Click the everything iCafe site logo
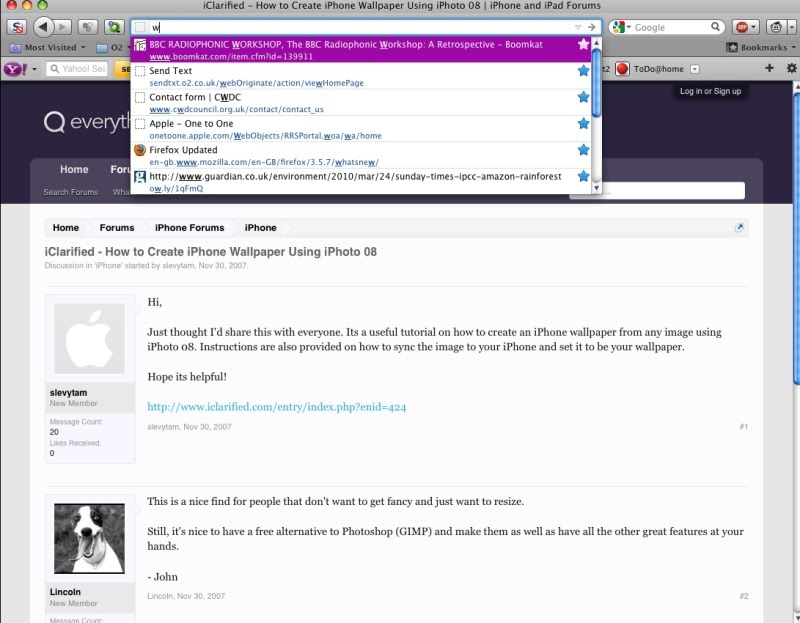 click(87, 122)
